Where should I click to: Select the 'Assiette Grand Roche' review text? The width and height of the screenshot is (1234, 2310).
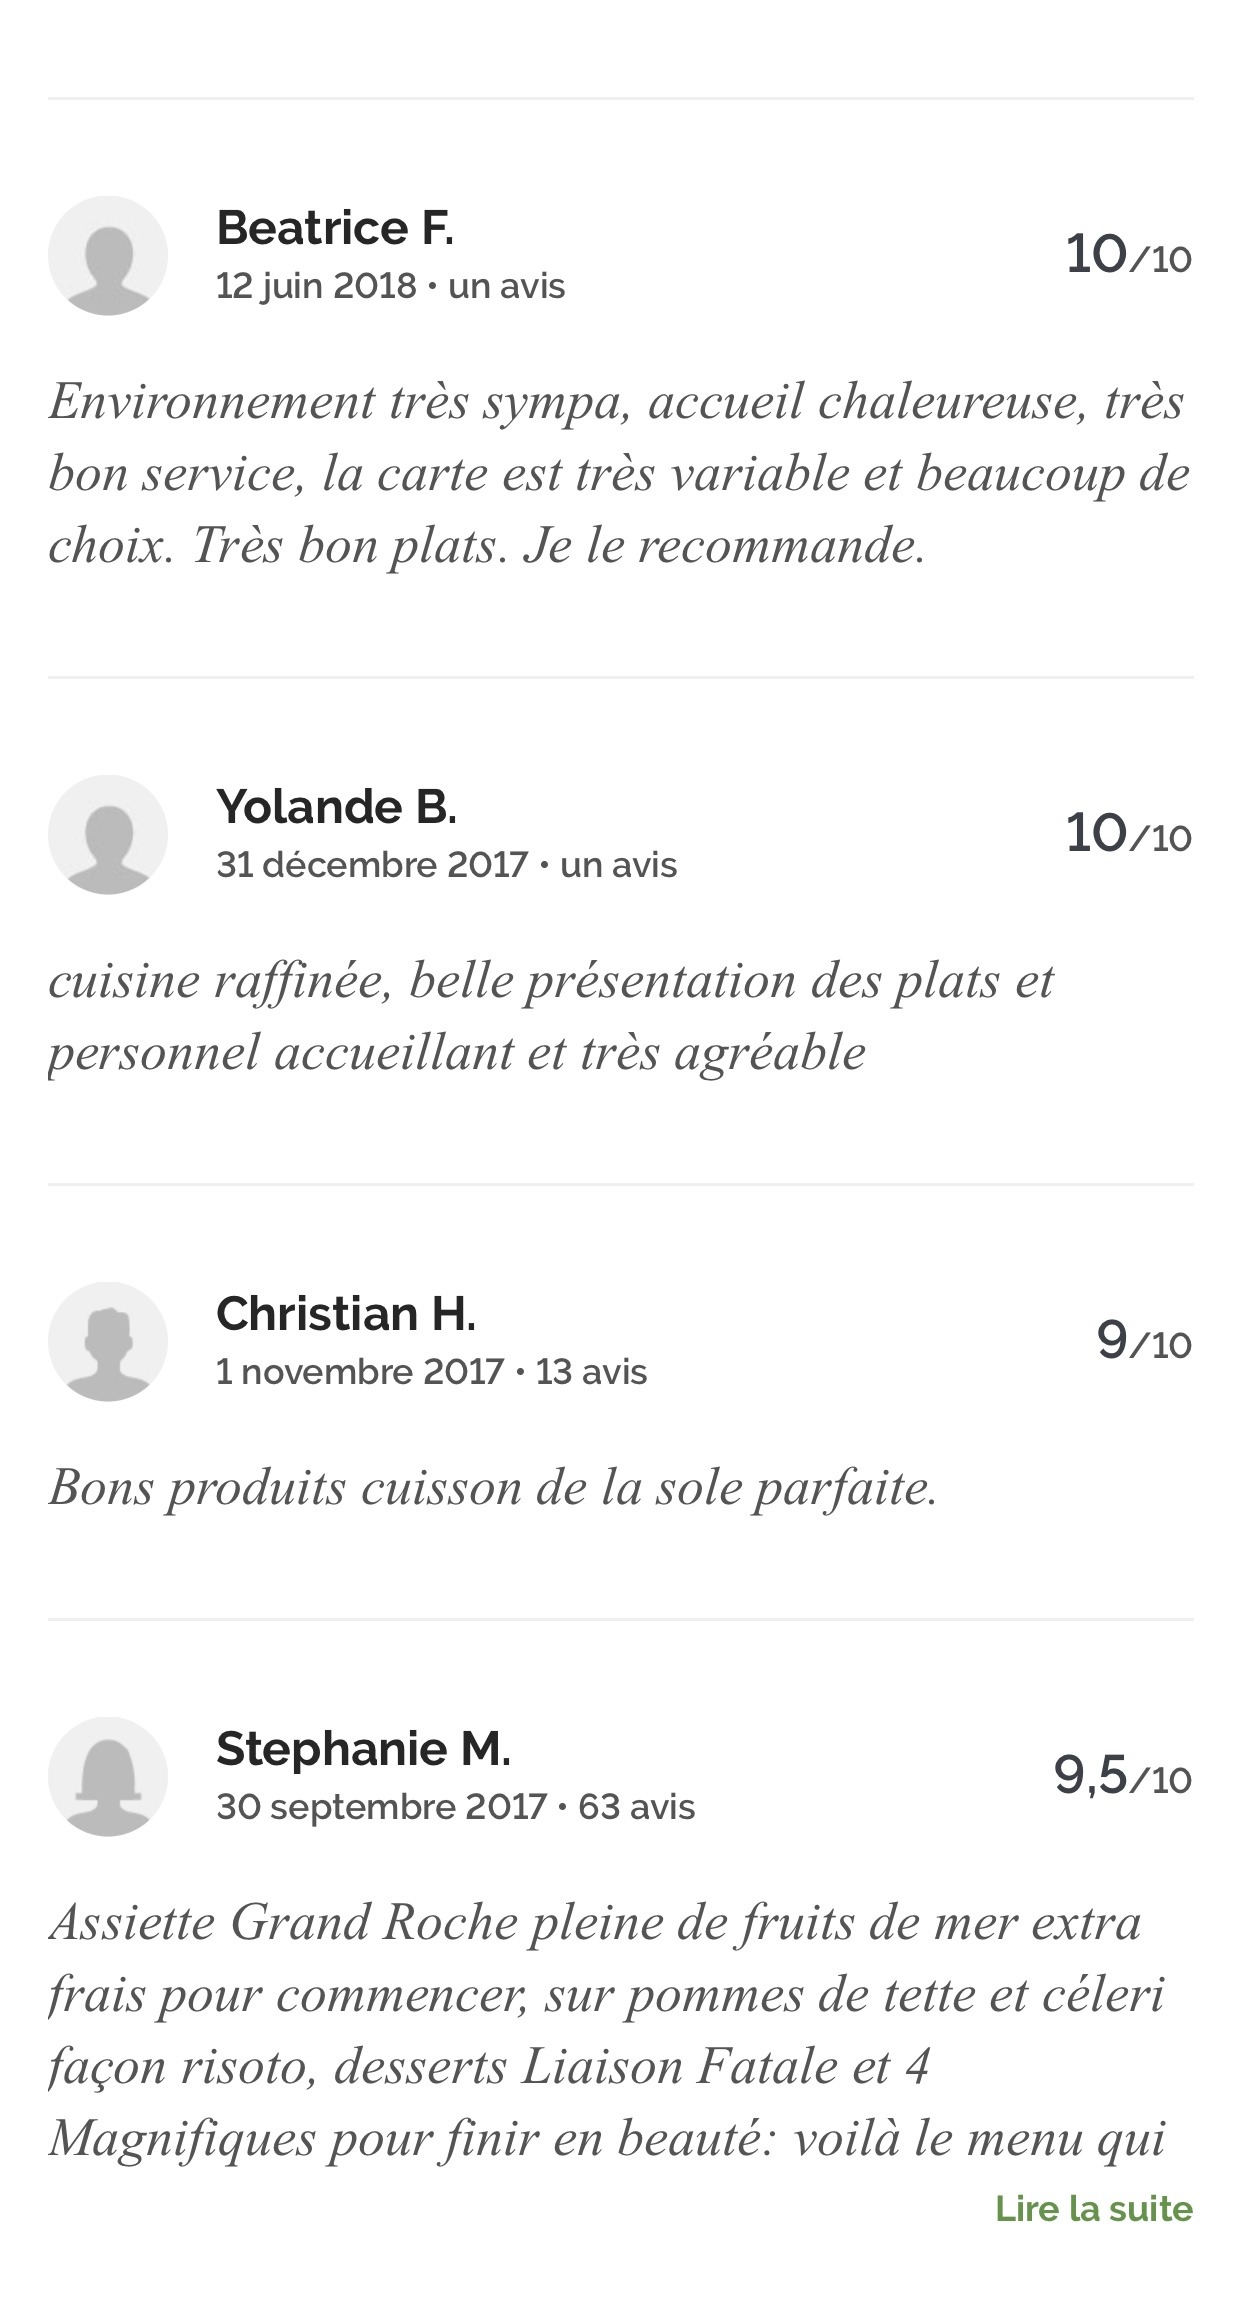pos(608,2031)
